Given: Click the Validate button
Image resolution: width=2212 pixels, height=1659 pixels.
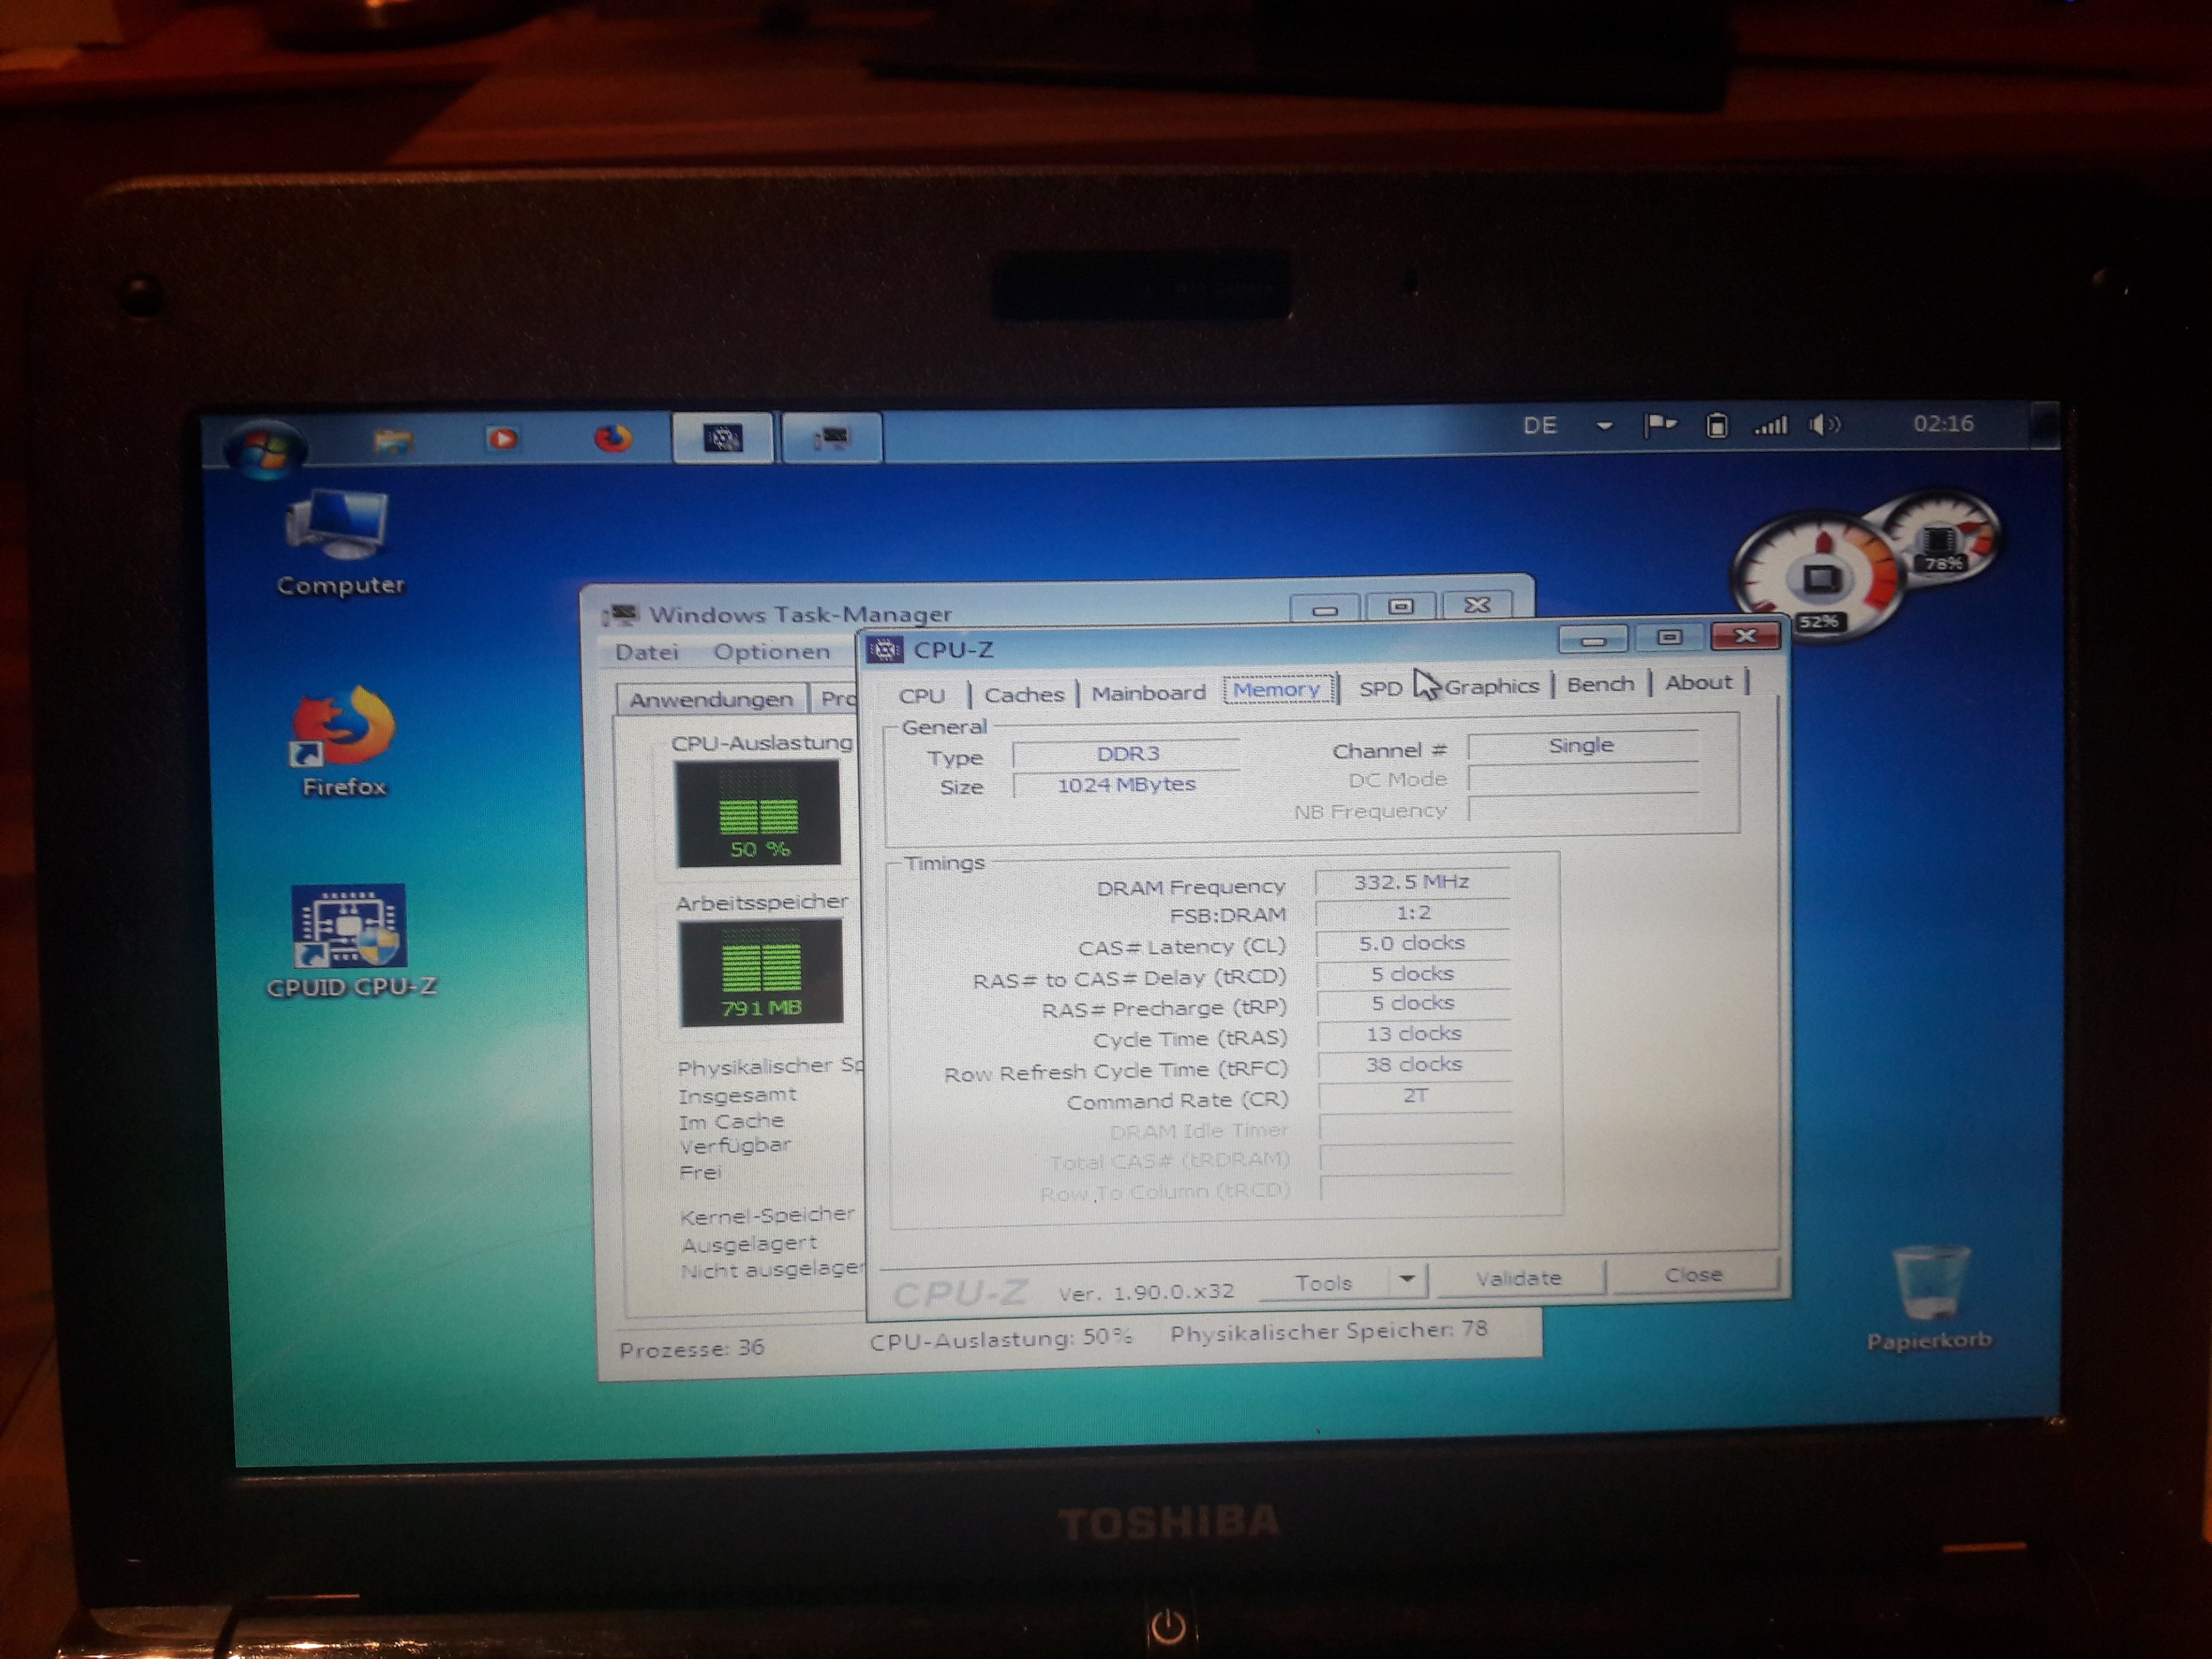Looking at the screenshot, I should [x=1518, y=1278].
